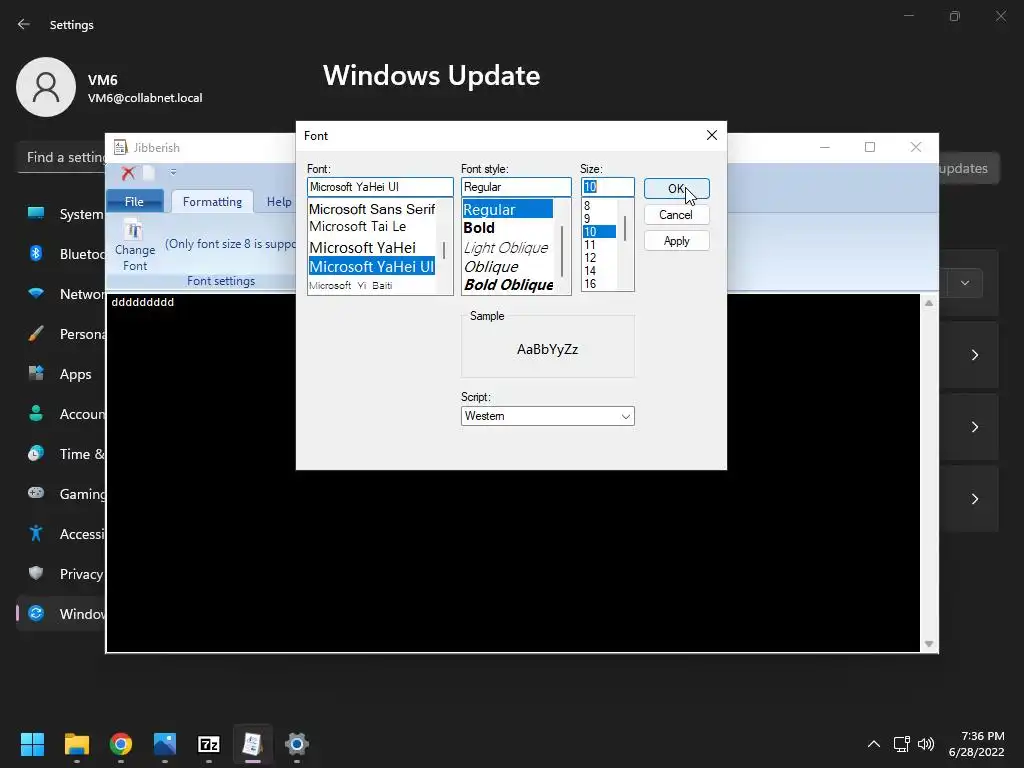Click the Settings back arrow
Screen dimensions: 1024x768
[x=24, y=24]
